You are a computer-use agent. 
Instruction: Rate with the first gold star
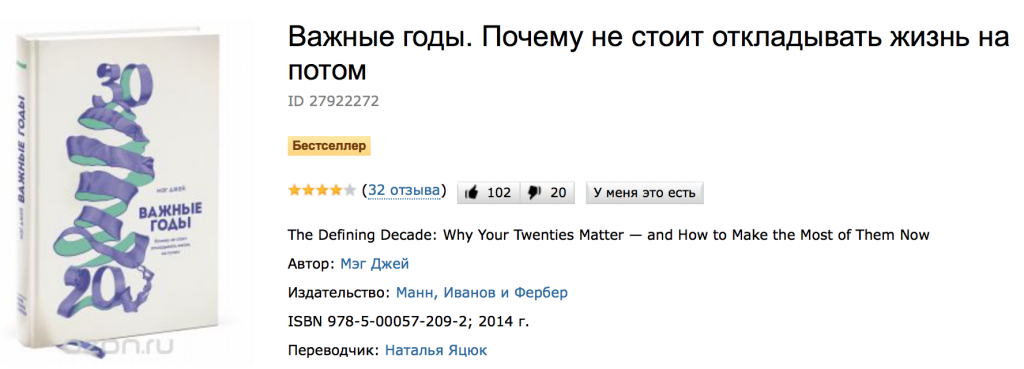[x=295, y=191]
